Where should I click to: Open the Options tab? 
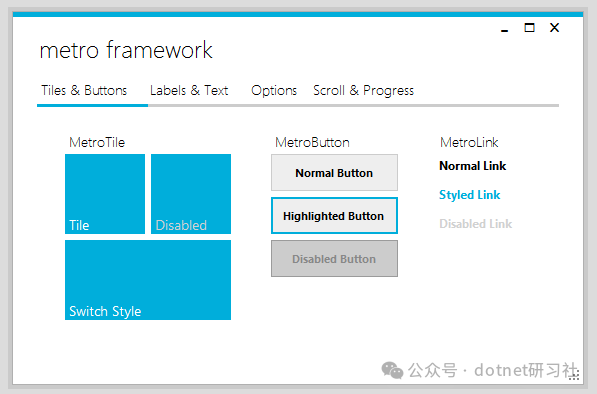[274, 91]
